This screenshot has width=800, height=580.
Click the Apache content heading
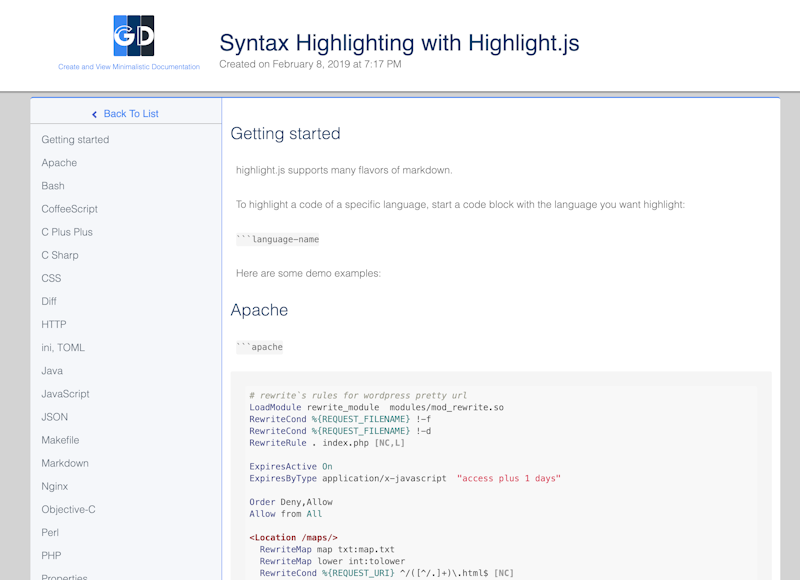(259, 310)
